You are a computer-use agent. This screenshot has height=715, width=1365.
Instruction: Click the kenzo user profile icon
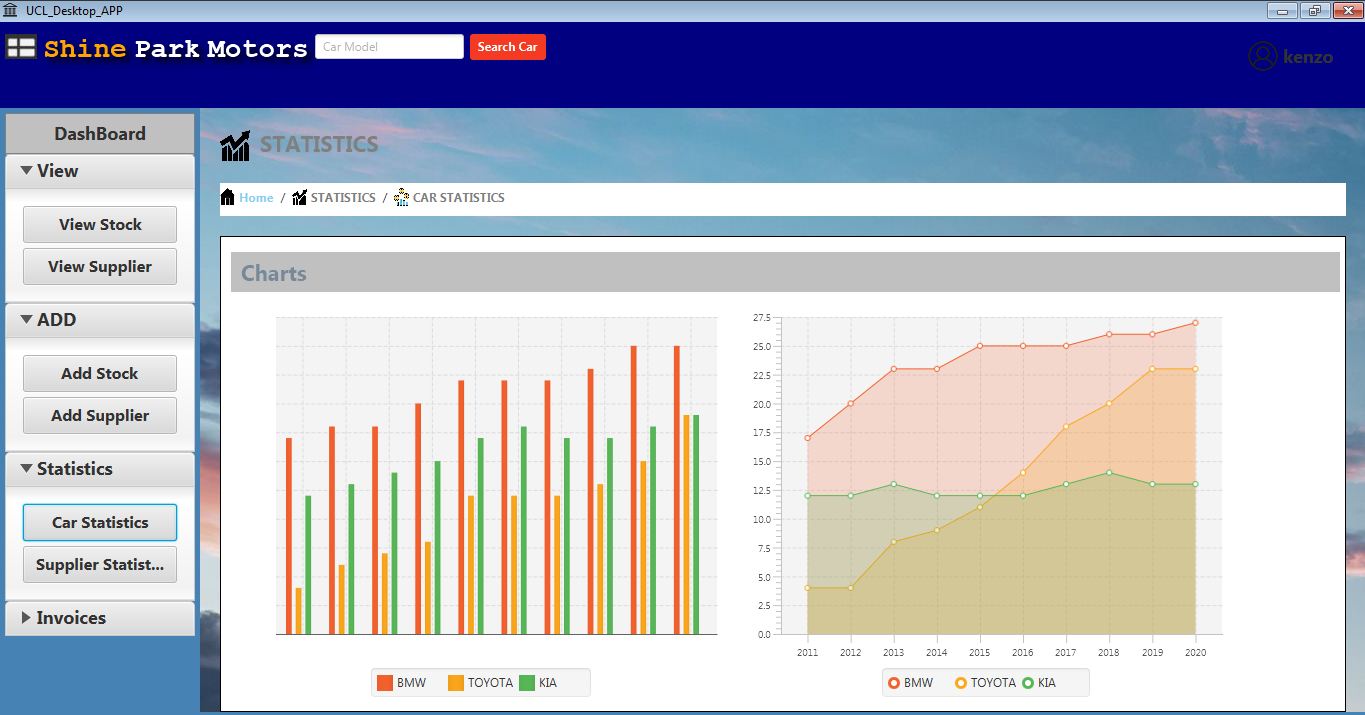click(x=1263, y=56)
